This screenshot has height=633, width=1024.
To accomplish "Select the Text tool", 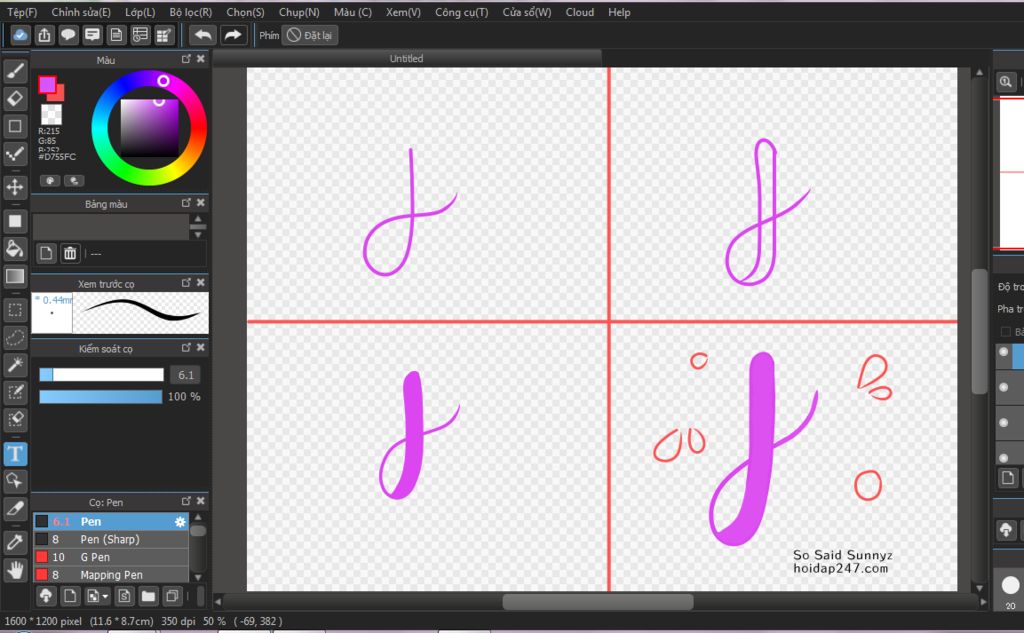I will click(x=15, y=453).
